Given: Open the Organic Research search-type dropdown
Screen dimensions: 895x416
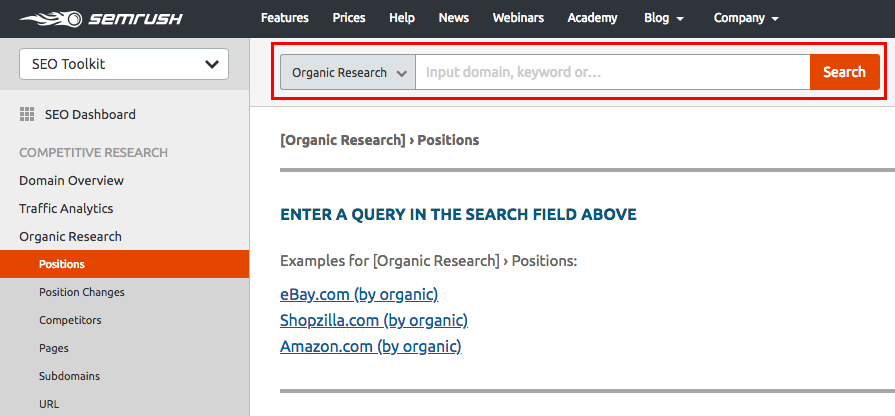Looking at the screenshot, I should coord(348,72).
